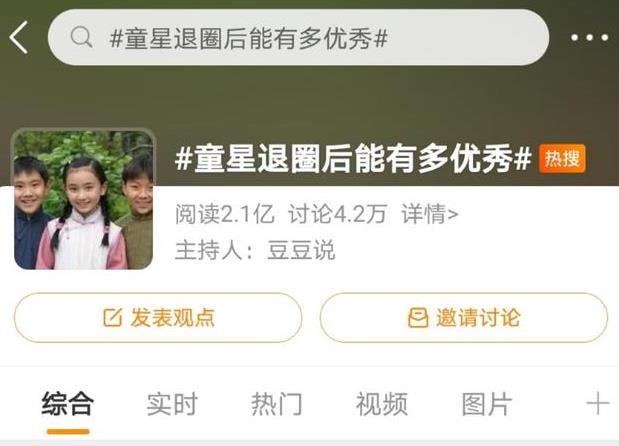Click the pencil icon on 发表观点
The height and width of the screenshot is (446, 619).
113,317
